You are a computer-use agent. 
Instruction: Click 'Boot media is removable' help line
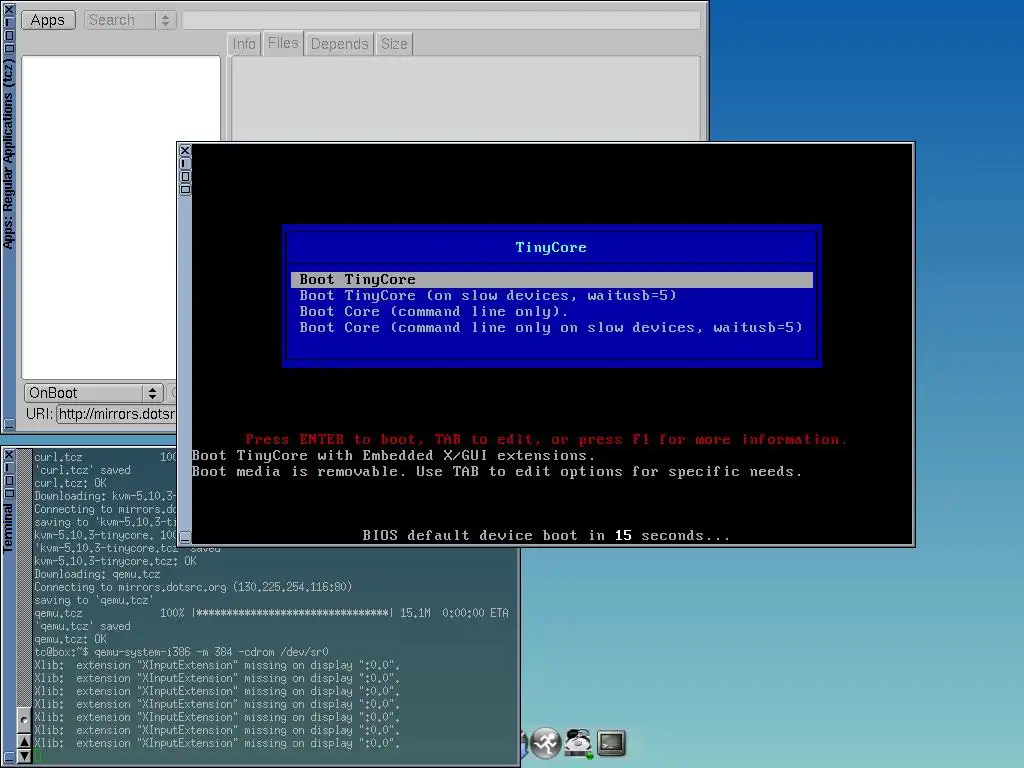tap(496, 472)
